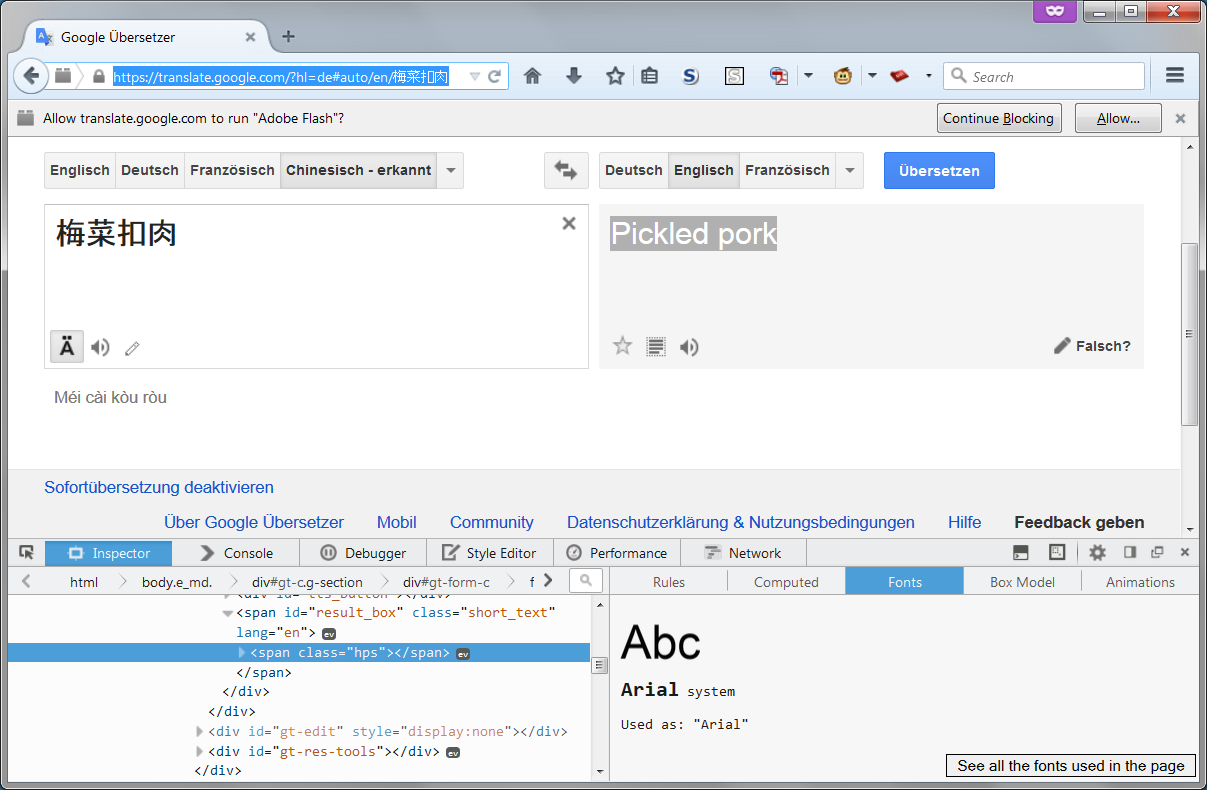1207x790 pixels.
Task: Click the element picker icon in devtools
Action: pyautogui.click(x=27, y=553)
